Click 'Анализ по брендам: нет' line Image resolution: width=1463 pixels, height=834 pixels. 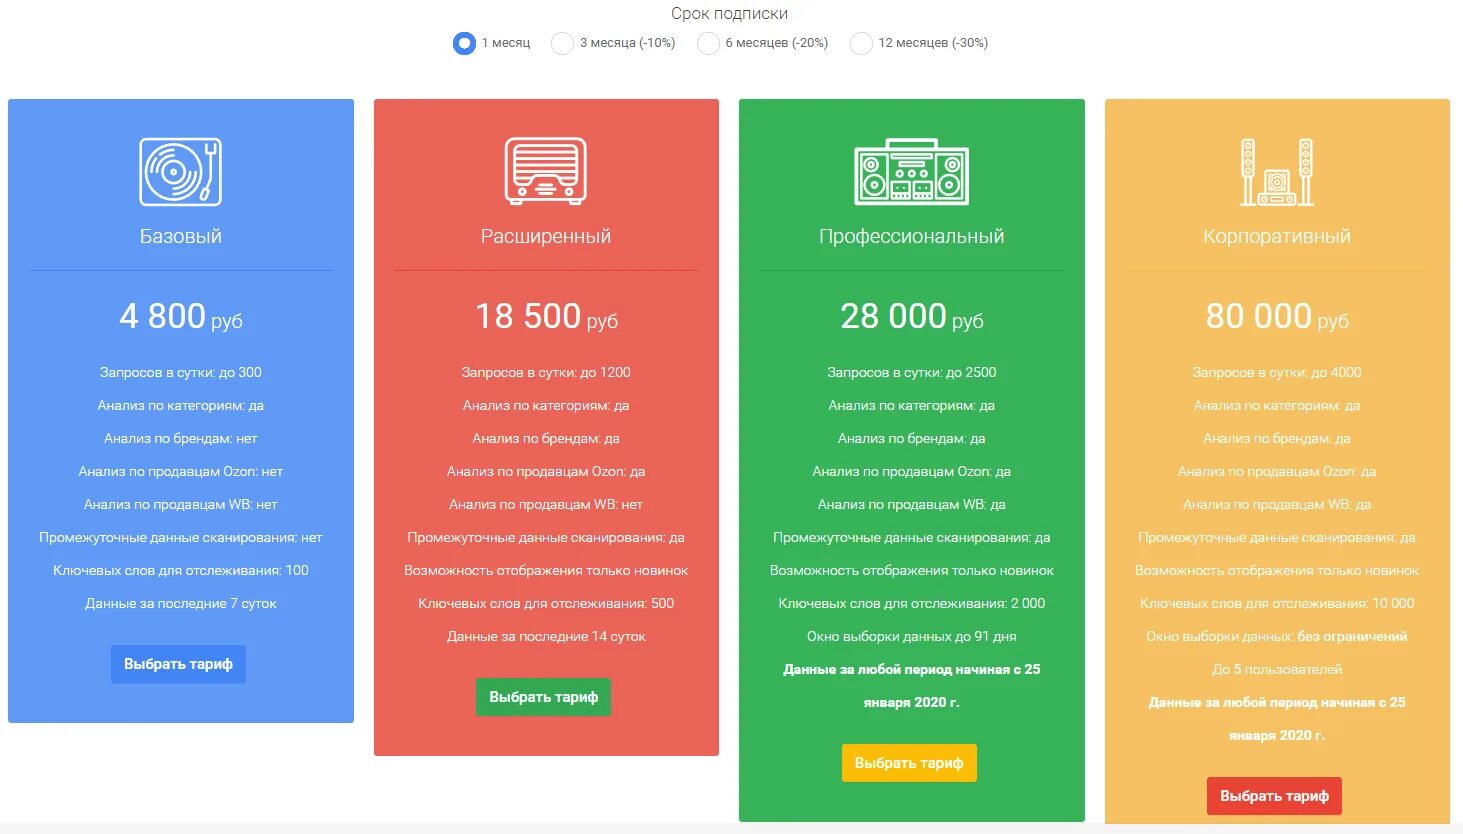click(181, 438)
